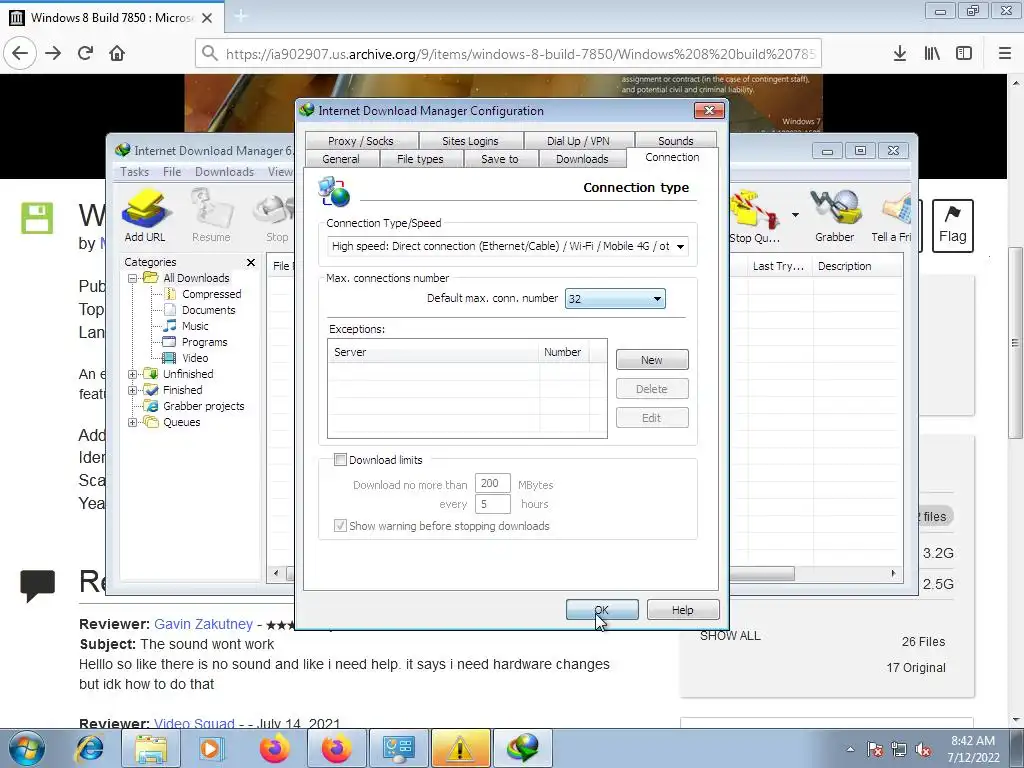Select the All Downloads folder
Viewport: 1024px width, 768px height.
[196, 278]
